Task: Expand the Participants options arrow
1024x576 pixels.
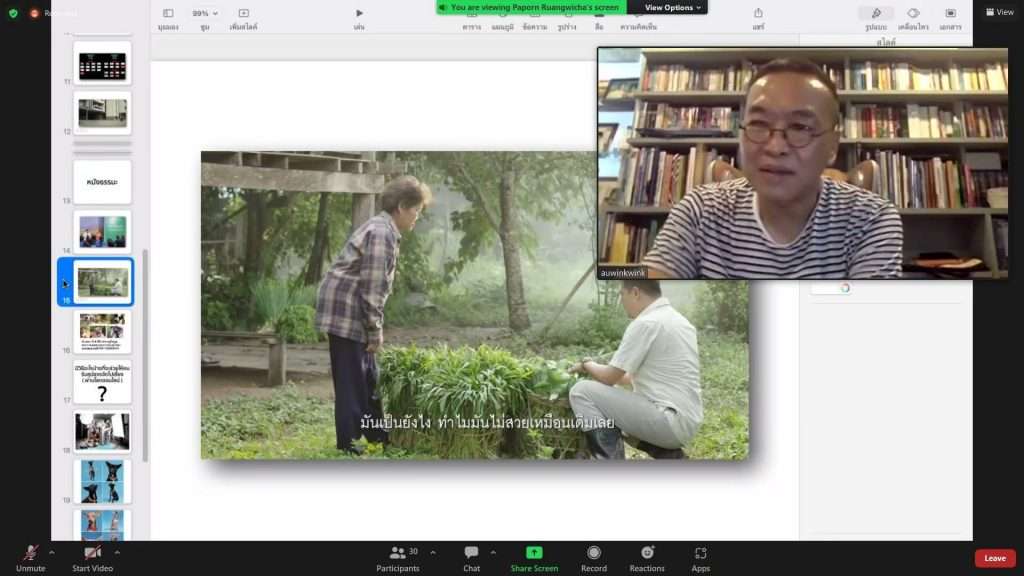Action: [x=433, y=552]
